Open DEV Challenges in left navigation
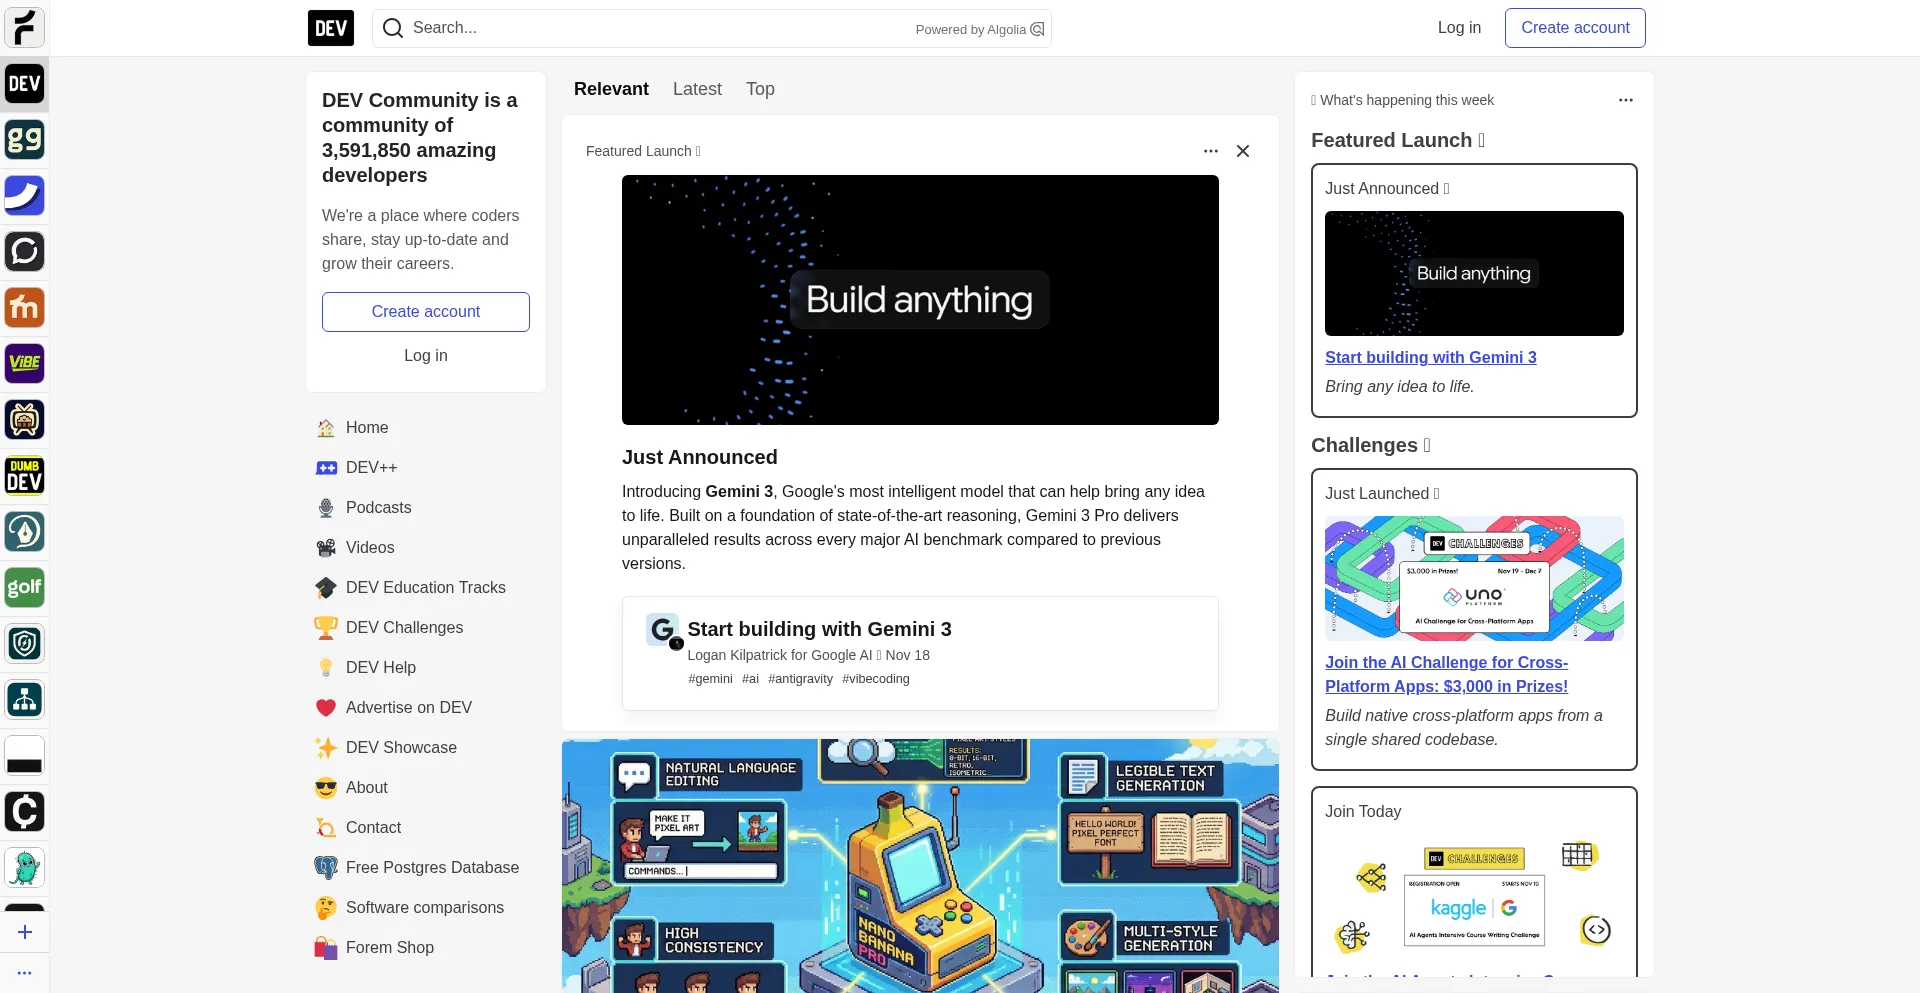The height and width of the screenshot is (993, 1920). (x=426, y=628)
